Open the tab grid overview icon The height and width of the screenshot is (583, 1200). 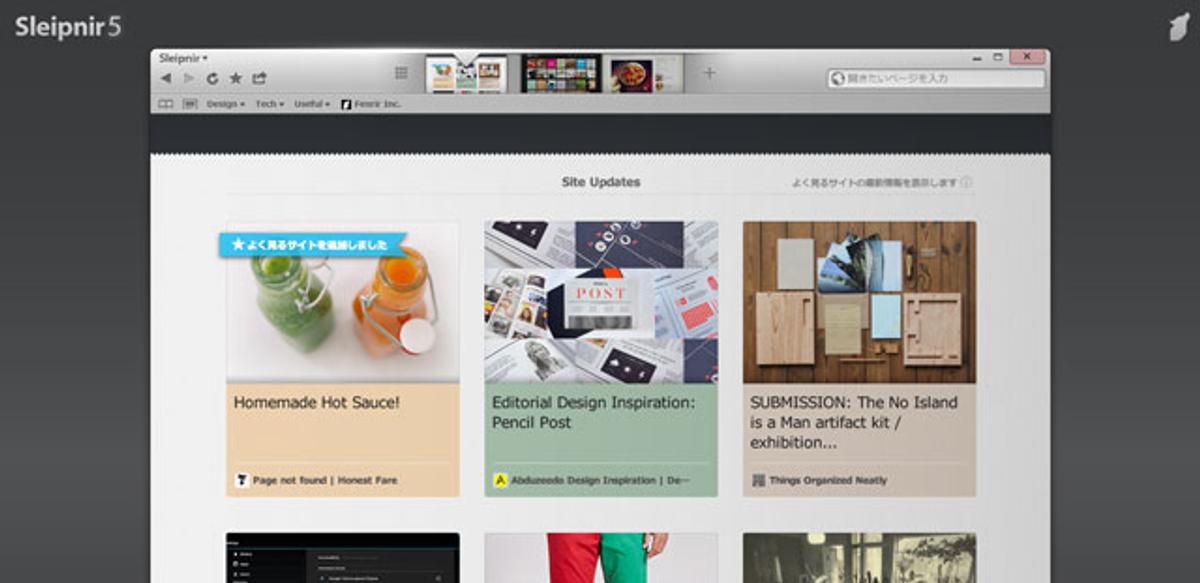coord(401,73)
